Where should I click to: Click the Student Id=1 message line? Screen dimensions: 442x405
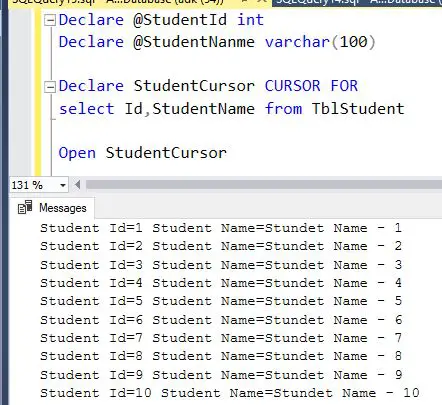pyautogui.click(x=221, y=228)
